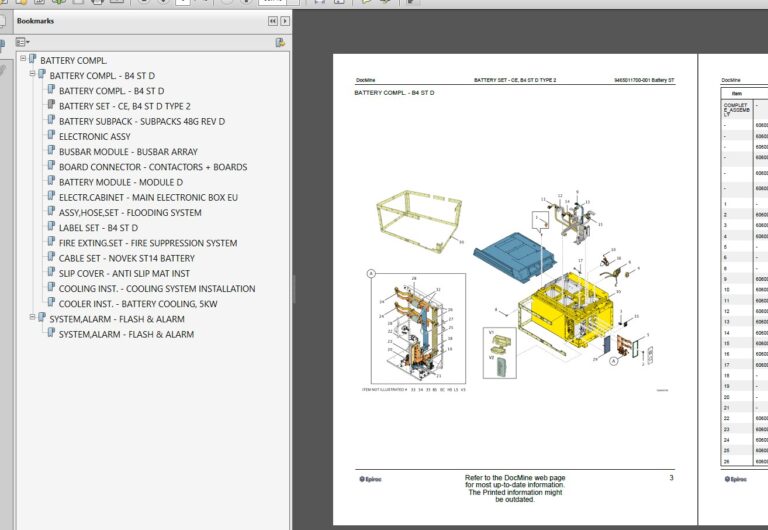Click the detail A inset drawing
Screen dimensions: 768x530
click(418, 328)
